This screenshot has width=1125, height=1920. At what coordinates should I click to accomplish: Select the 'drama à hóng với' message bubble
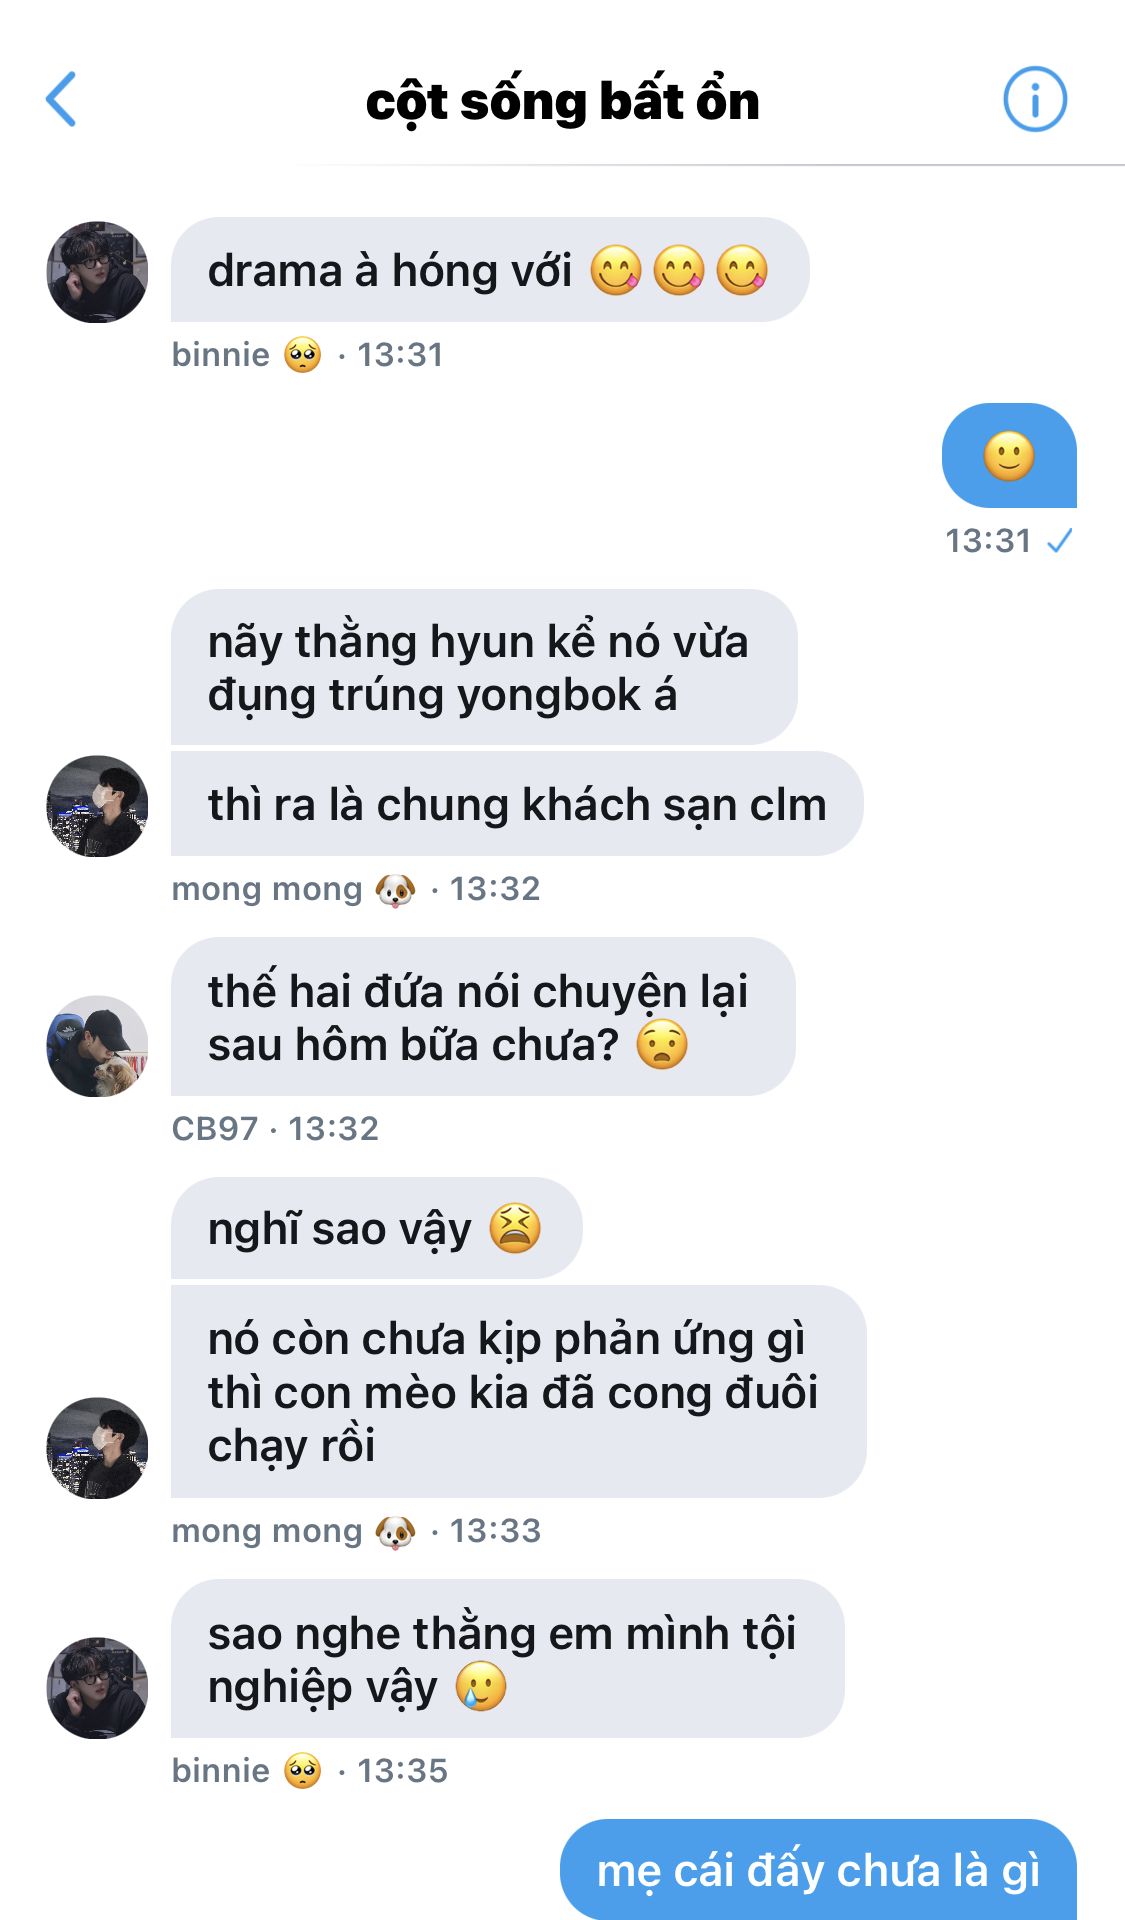coord(490,270)
